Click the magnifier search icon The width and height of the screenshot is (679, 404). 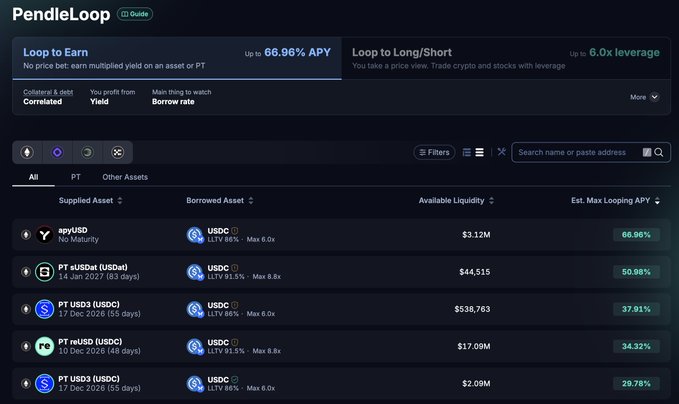pyautogui.click(x=659, y=152)
